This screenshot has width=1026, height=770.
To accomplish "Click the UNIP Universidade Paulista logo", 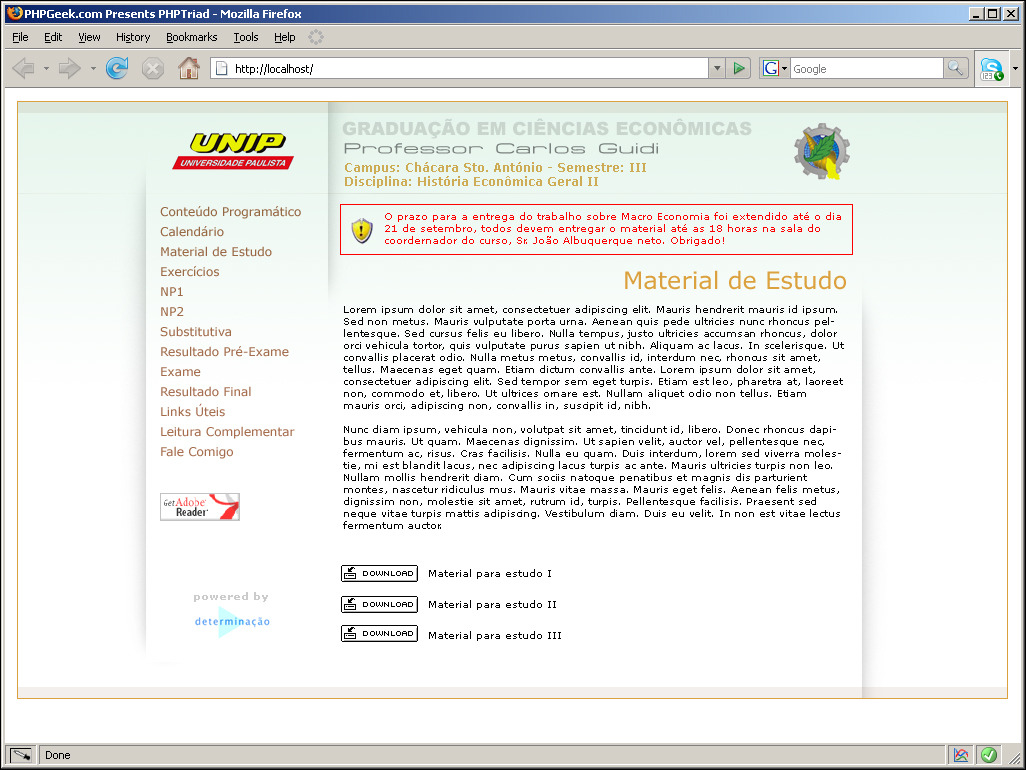I will coord(233,151).
